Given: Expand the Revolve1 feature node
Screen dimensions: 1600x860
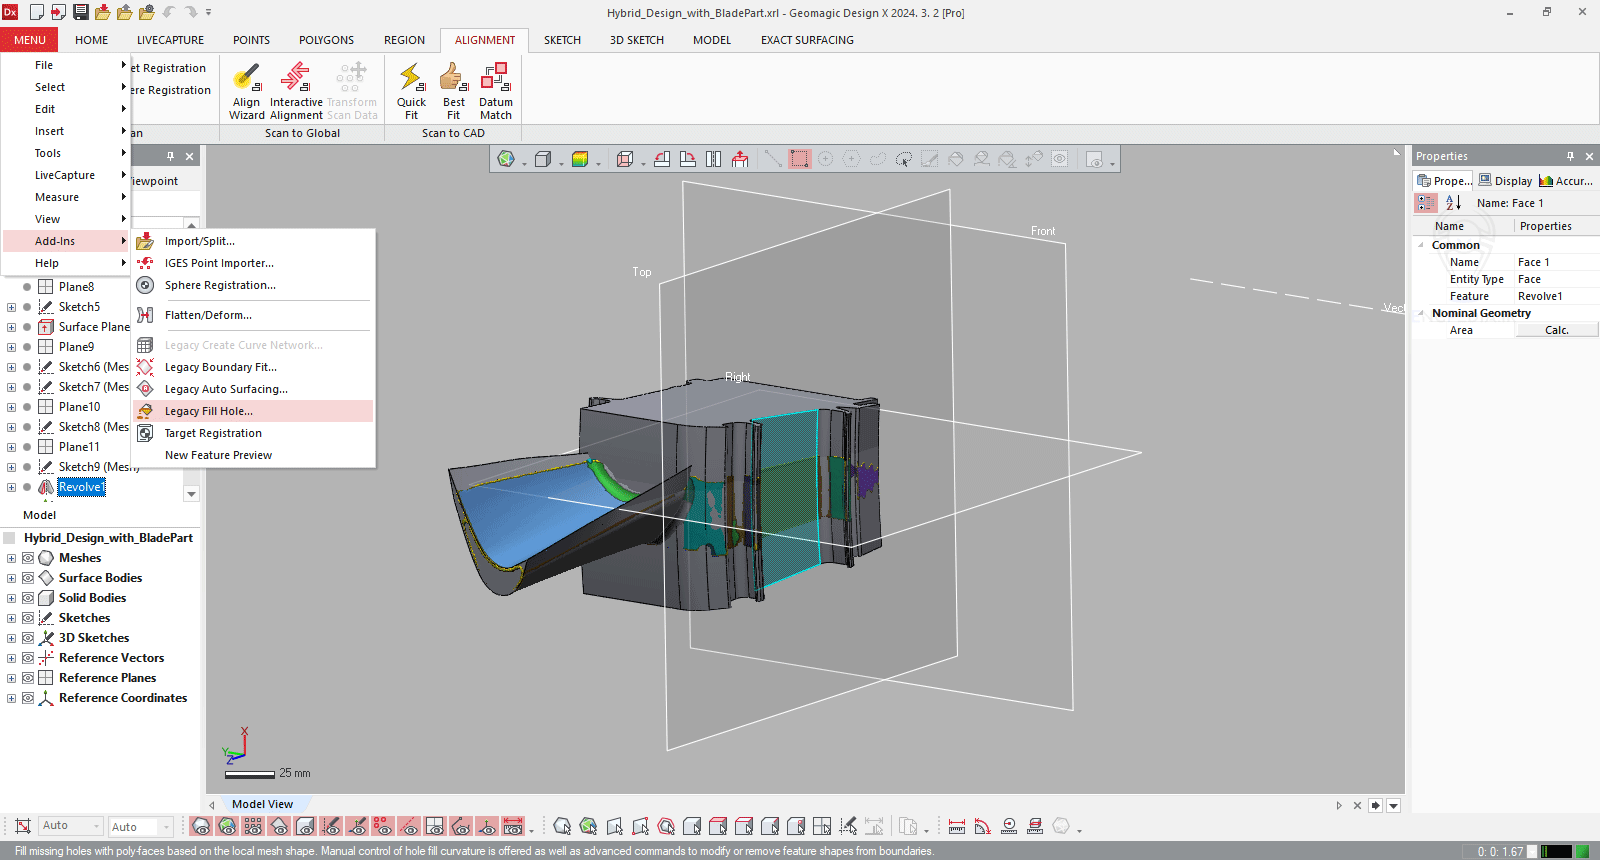Looking at the screenshot, I should tap(11, 487).
